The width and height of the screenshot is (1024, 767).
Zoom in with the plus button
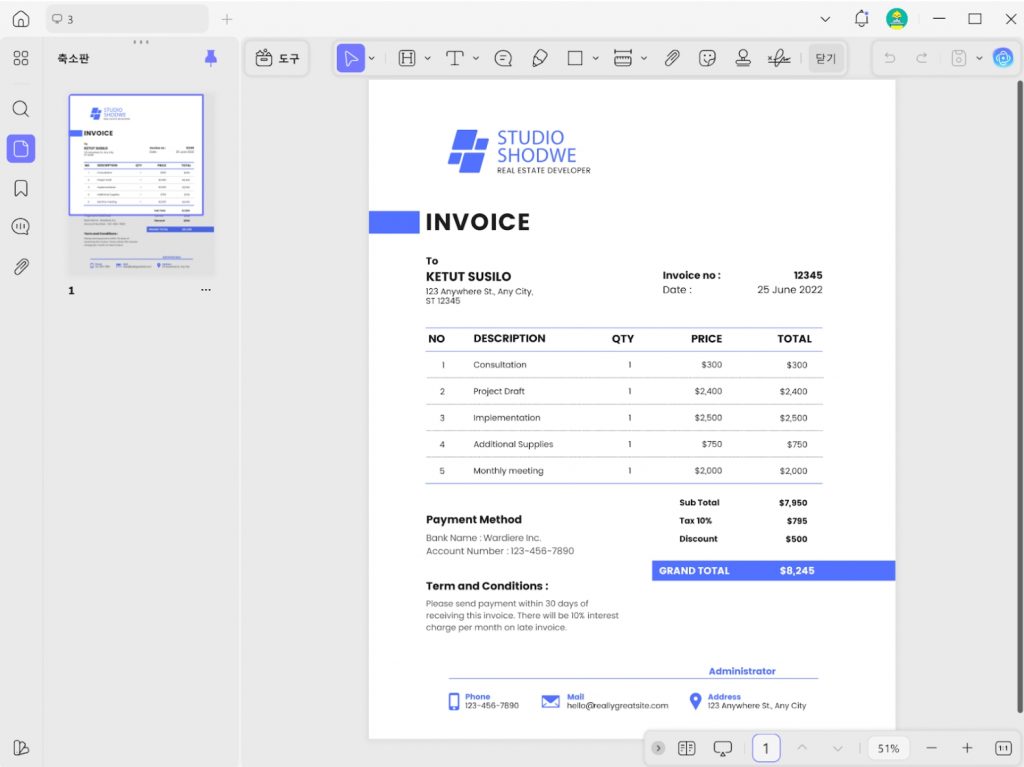tap(967, 748)
